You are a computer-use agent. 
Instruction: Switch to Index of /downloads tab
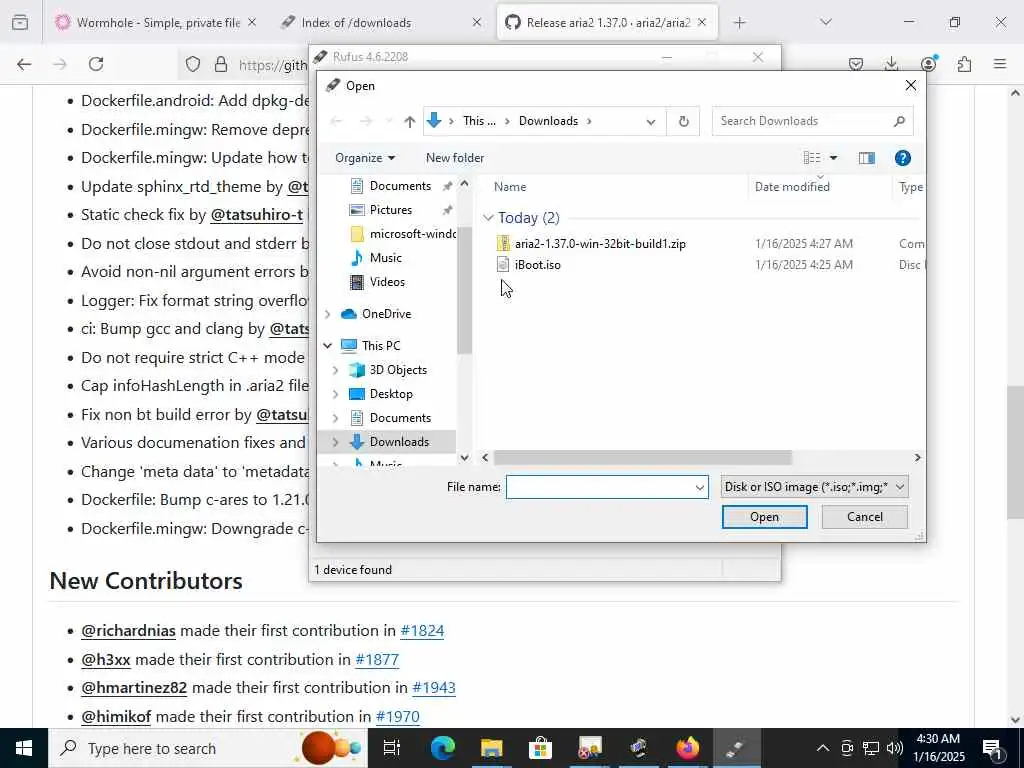(380, 23)
